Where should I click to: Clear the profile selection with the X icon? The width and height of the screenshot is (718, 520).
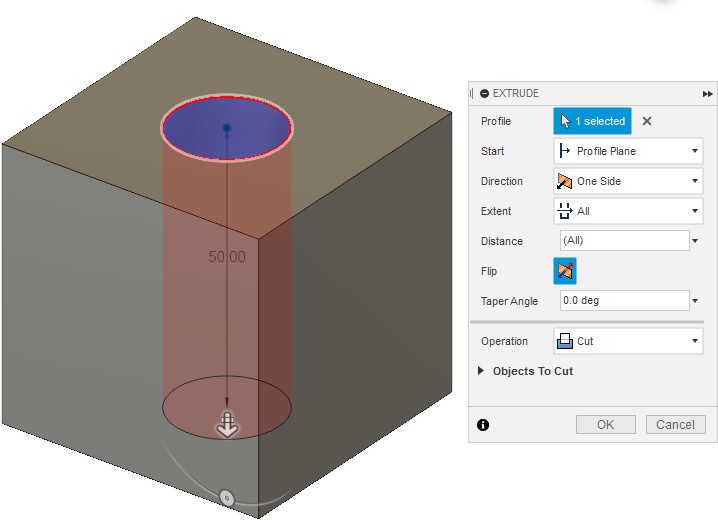647,121
